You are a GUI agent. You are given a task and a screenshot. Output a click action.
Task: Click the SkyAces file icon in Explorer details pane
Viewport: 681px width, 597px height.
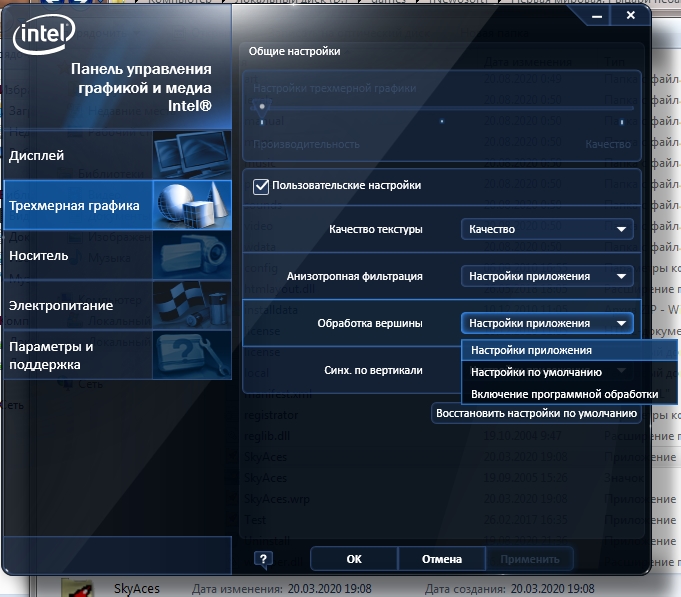tap(77, 588)
